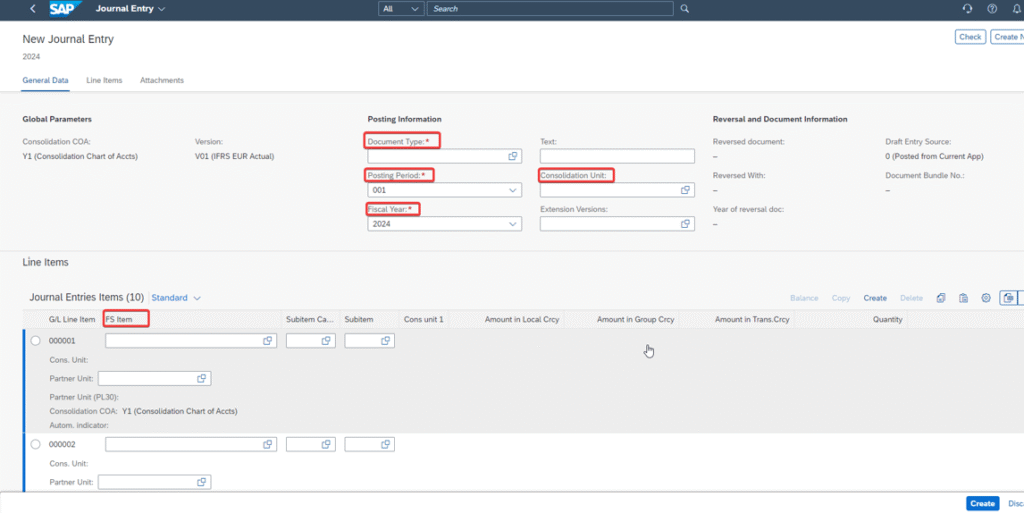The height and width of the screenshot is (513, 1024).
Task: Click the Cons unit 1 column header
Action: click(x=423, y=319)
